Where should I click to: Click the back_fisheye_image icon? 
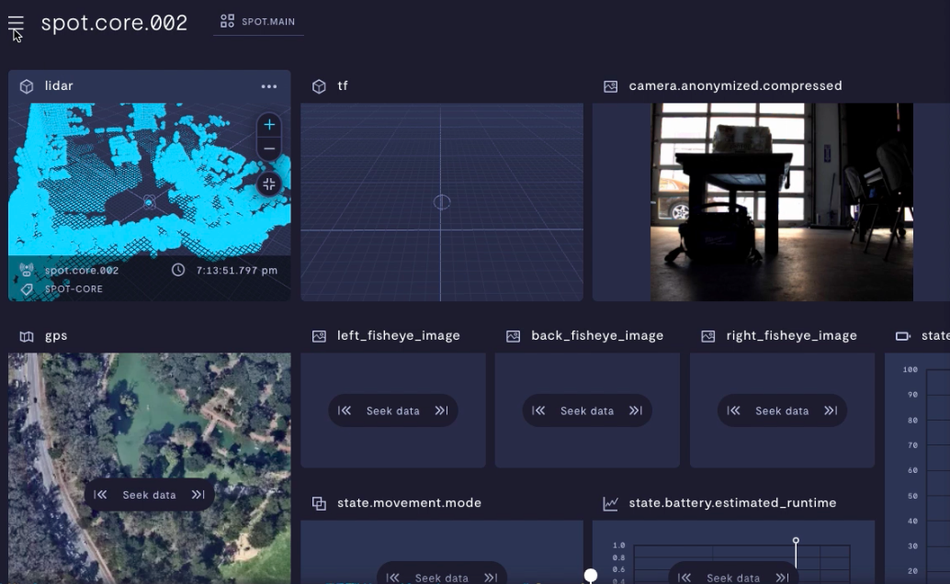coord(513,336)
